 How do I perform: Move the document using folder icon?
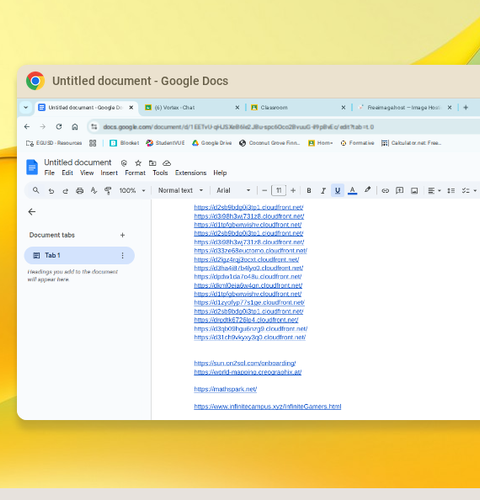click(152, 163)
